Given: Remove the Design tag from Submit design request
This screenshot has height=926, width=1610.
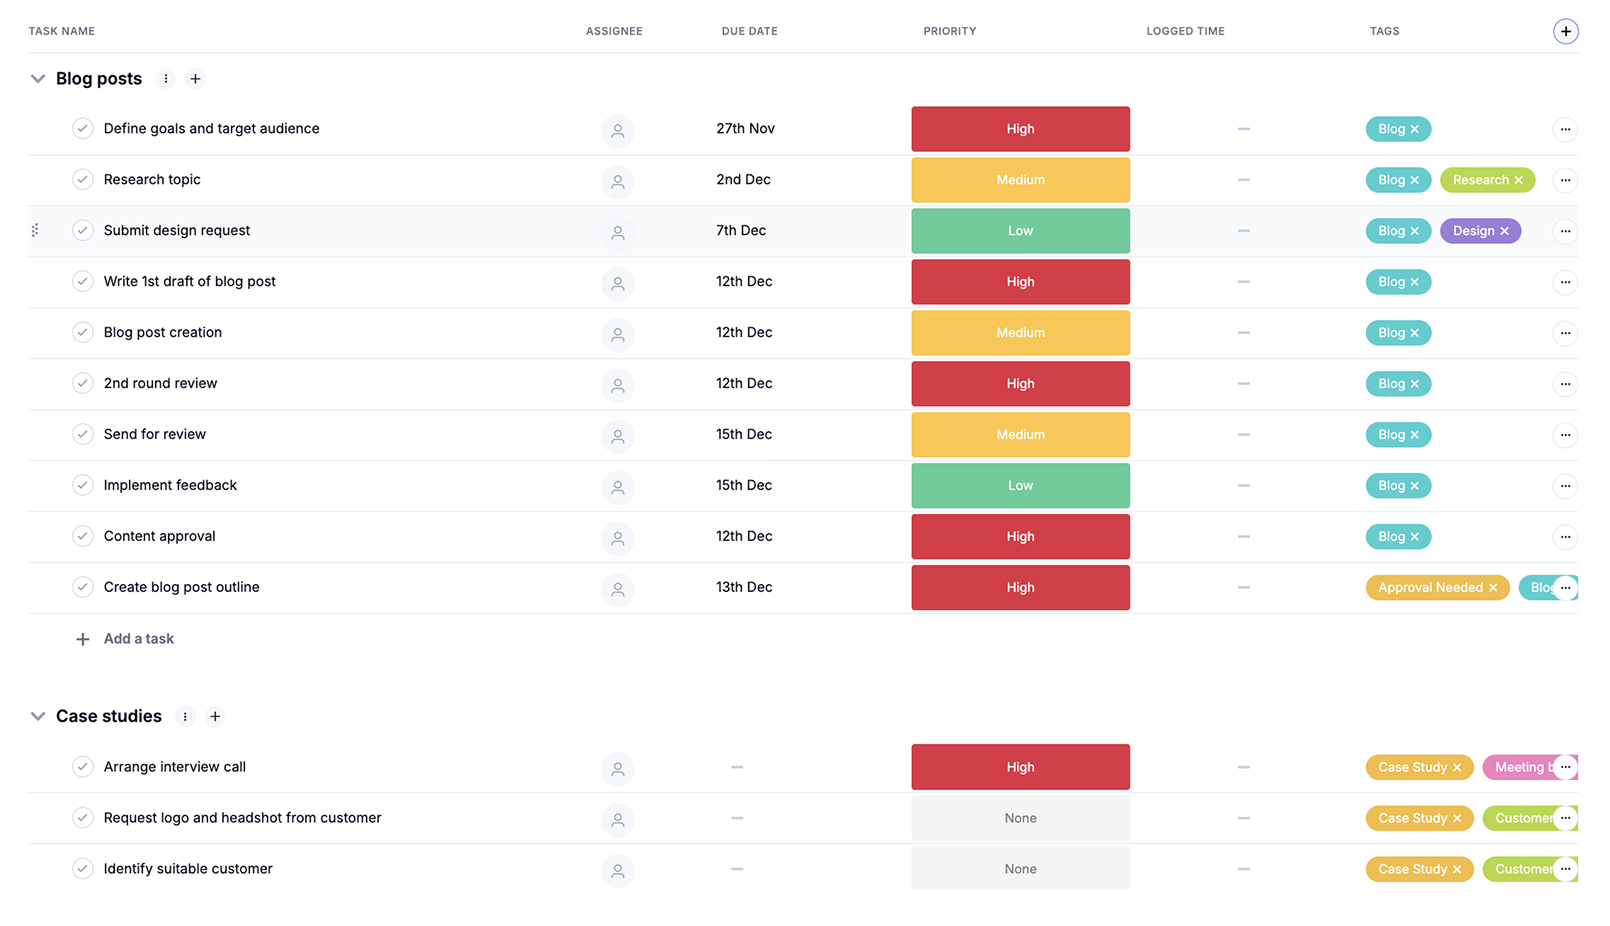Looking at the screenshot, I should tap(1504, 231).
